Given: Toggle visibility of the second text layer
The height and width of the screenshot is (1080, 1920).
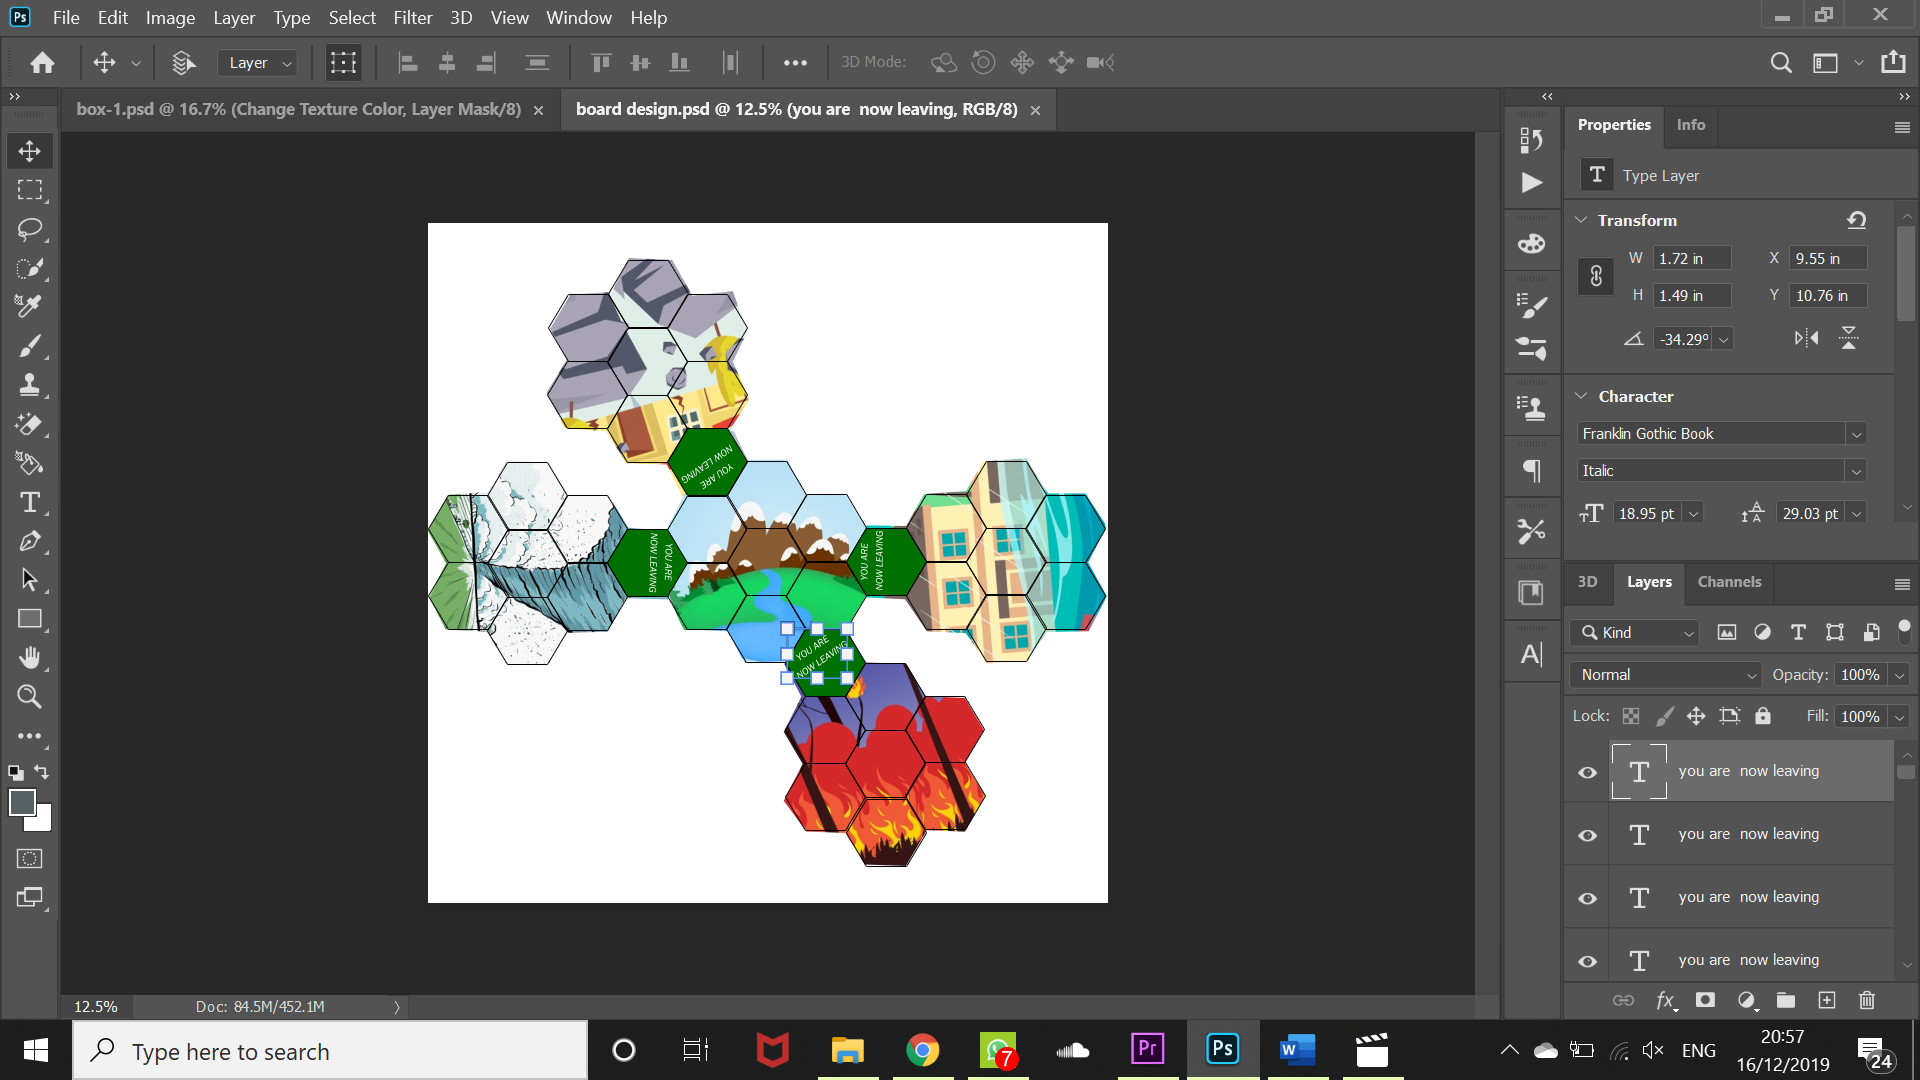Looking at the screenshot, I should point(1587,835).
